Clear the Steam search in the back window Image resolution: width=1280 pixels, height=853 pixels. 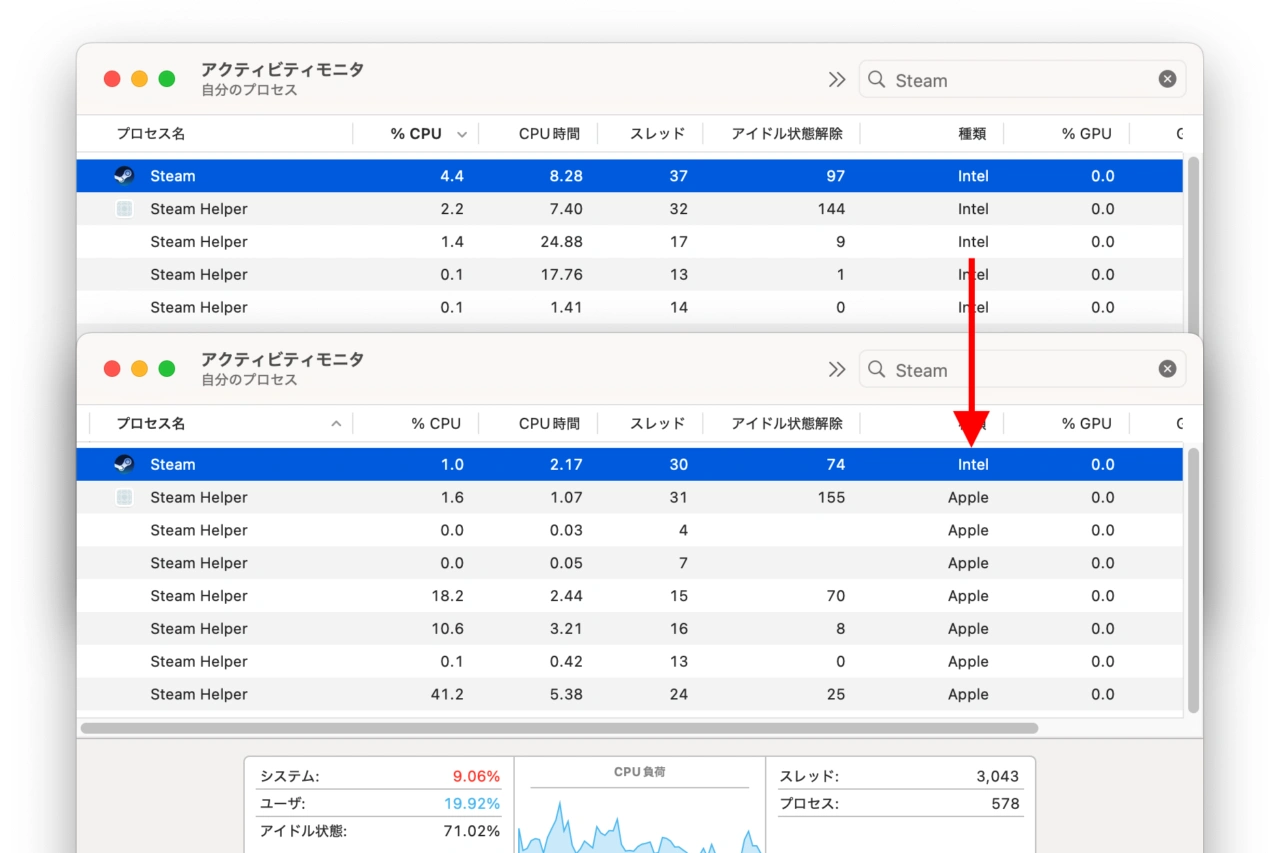pos(1167,79)
